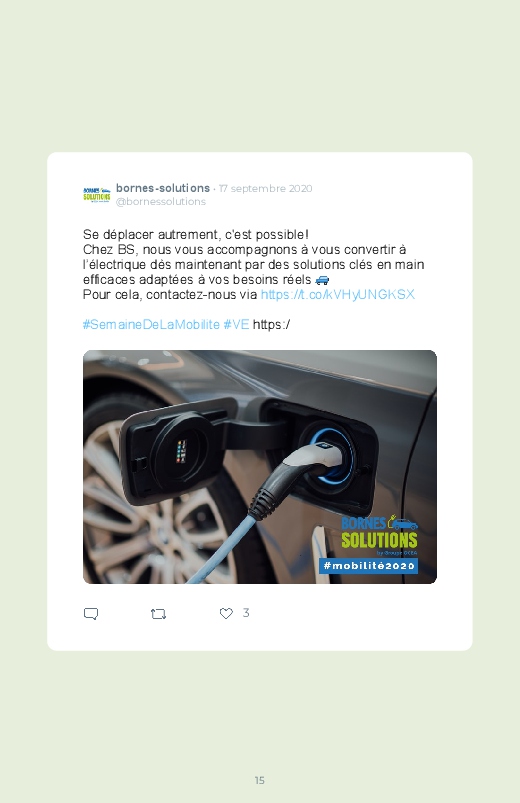Click page number 15 at bottom
Image resolution: width=520 pixels, height=803 pixels.
pos(260,780)
